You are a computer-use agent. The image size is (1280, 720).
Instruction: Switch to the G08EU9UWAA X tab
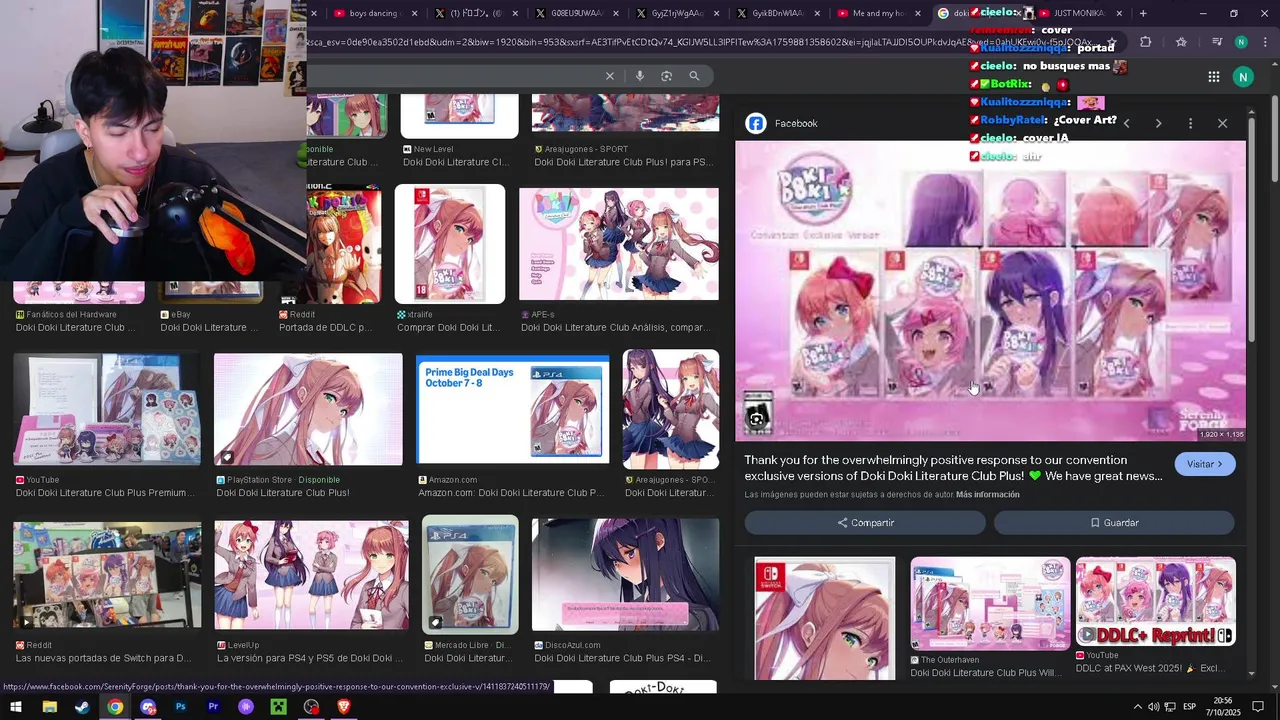click(575, 13)
